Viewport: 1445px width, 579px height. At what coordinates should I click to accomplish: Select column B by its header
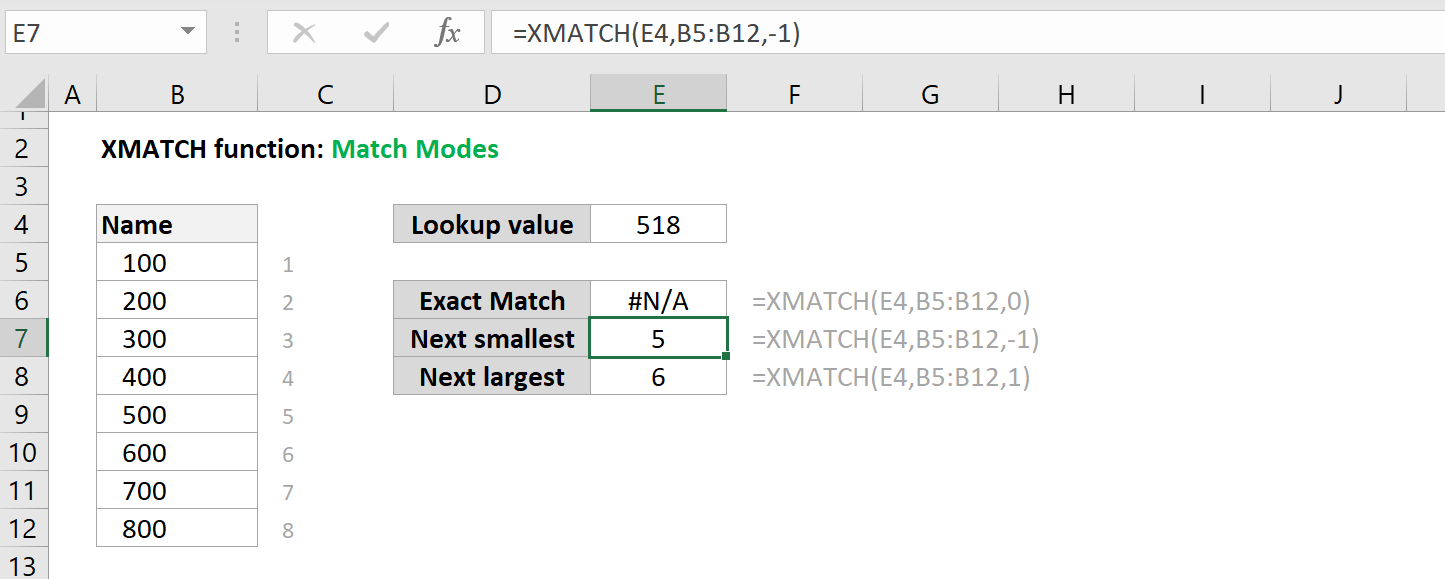(x=176, y=93)
